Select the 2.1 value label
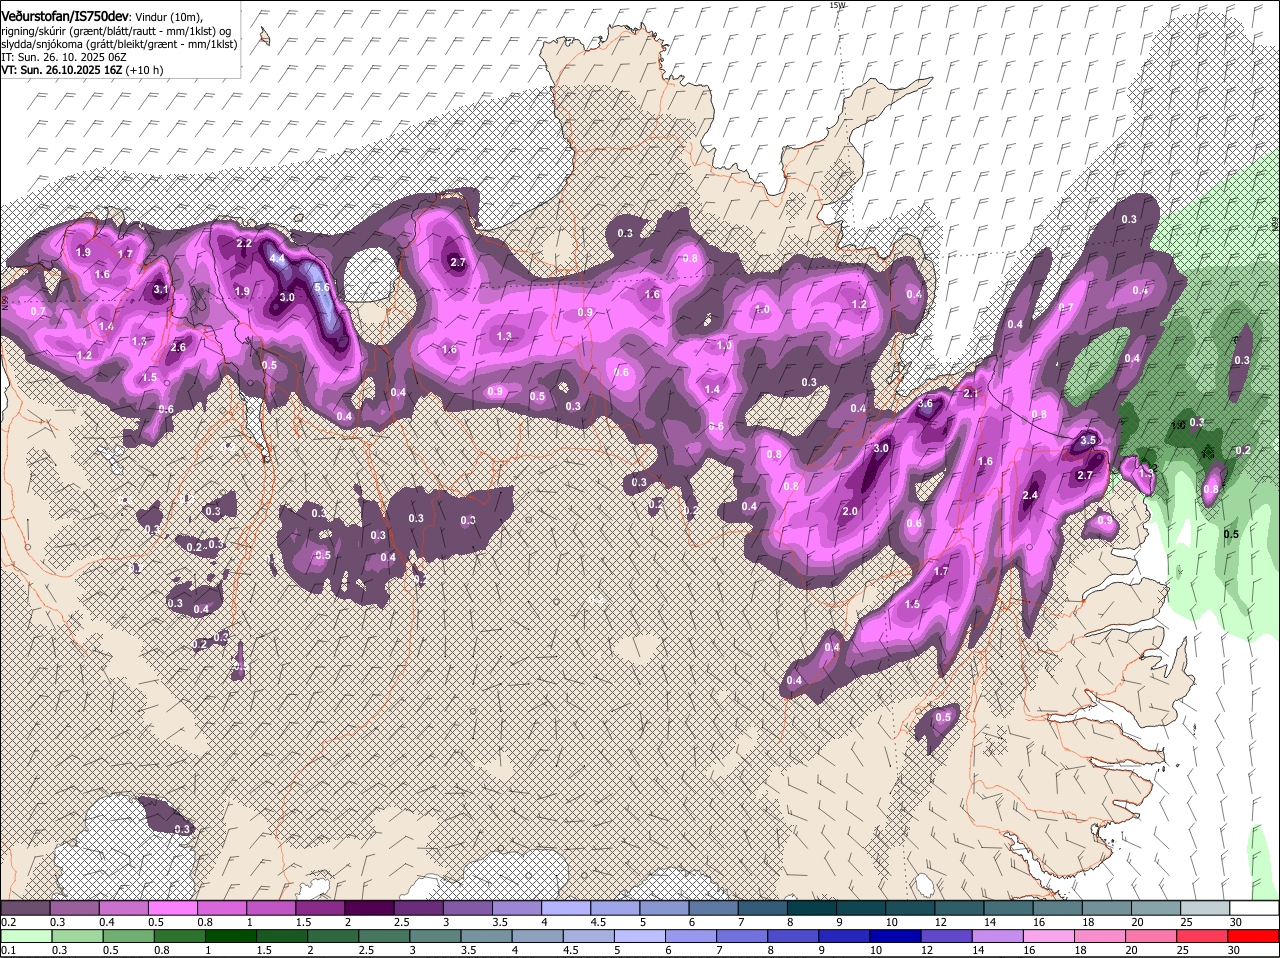The width and height of the screenshot is (1280, 958). pyautogui.click(x=970, y=394)
